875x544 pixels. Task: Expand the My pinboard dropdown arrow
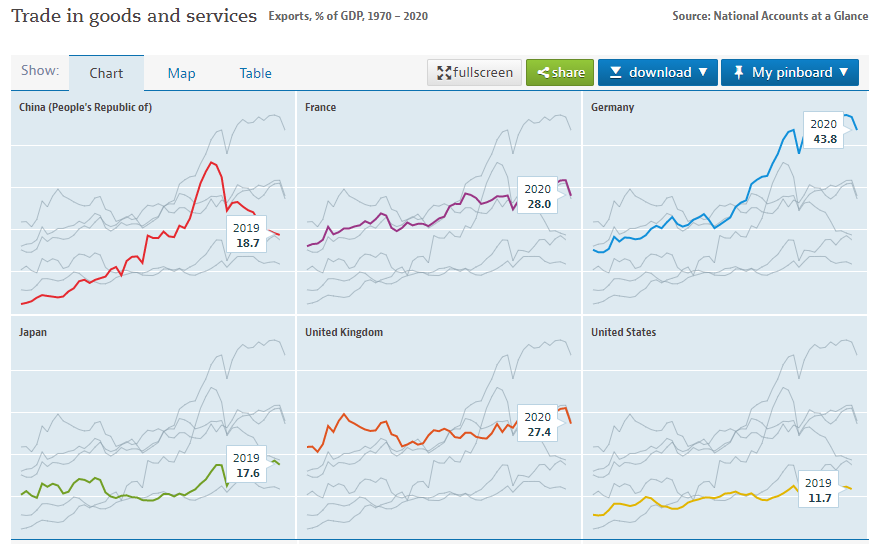click(x=844, y=72)
